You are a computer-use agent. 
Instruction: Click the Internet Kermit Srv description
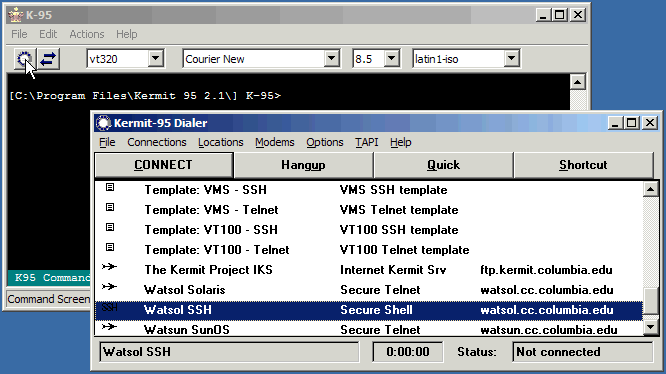click(393, 270)
